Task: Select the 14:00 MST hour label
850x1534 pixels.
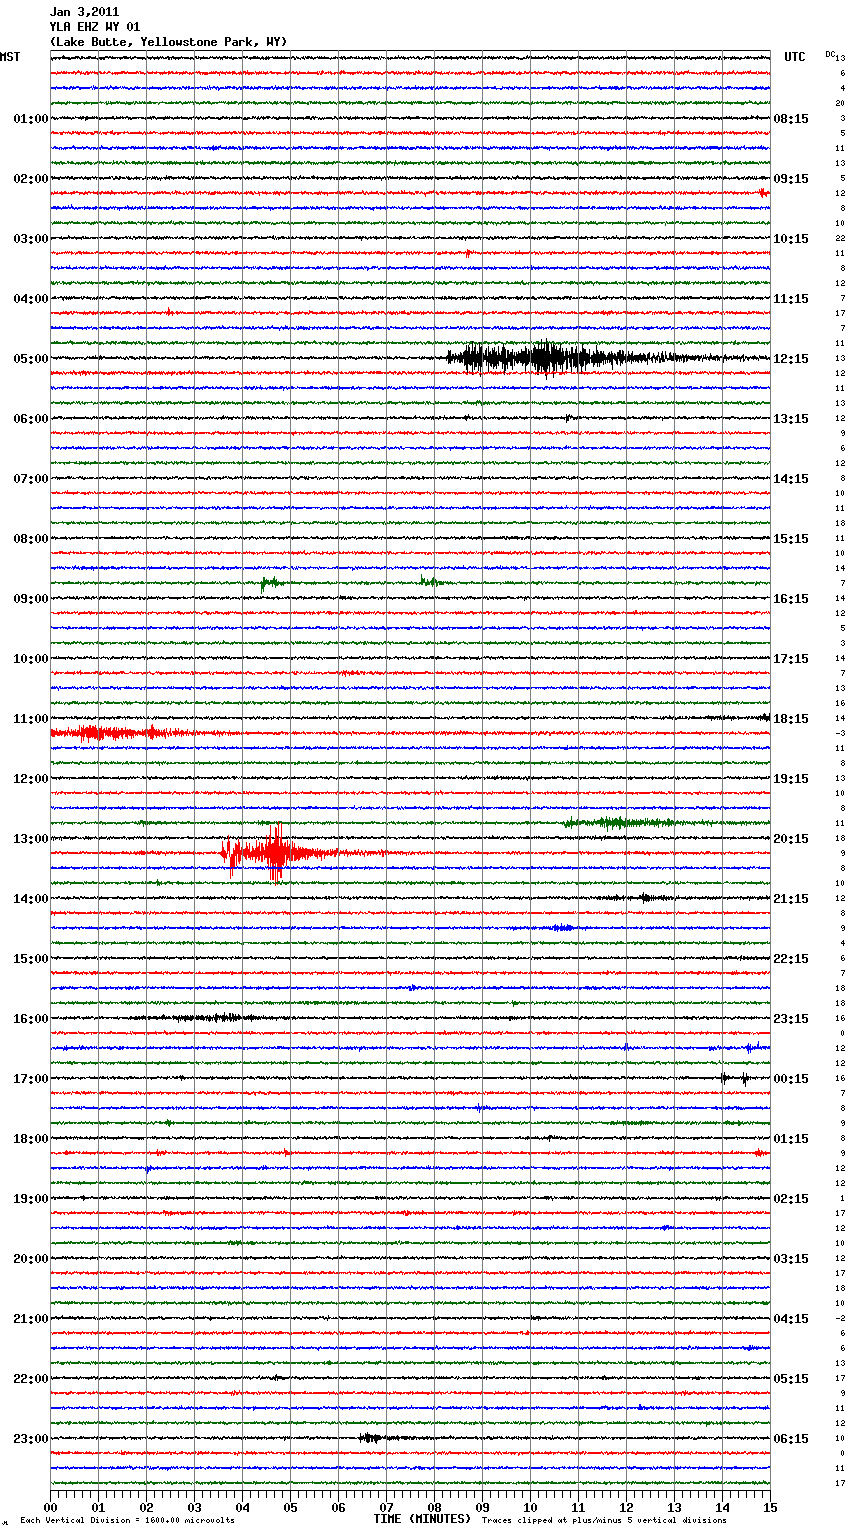Action: [x=31, y=899]
